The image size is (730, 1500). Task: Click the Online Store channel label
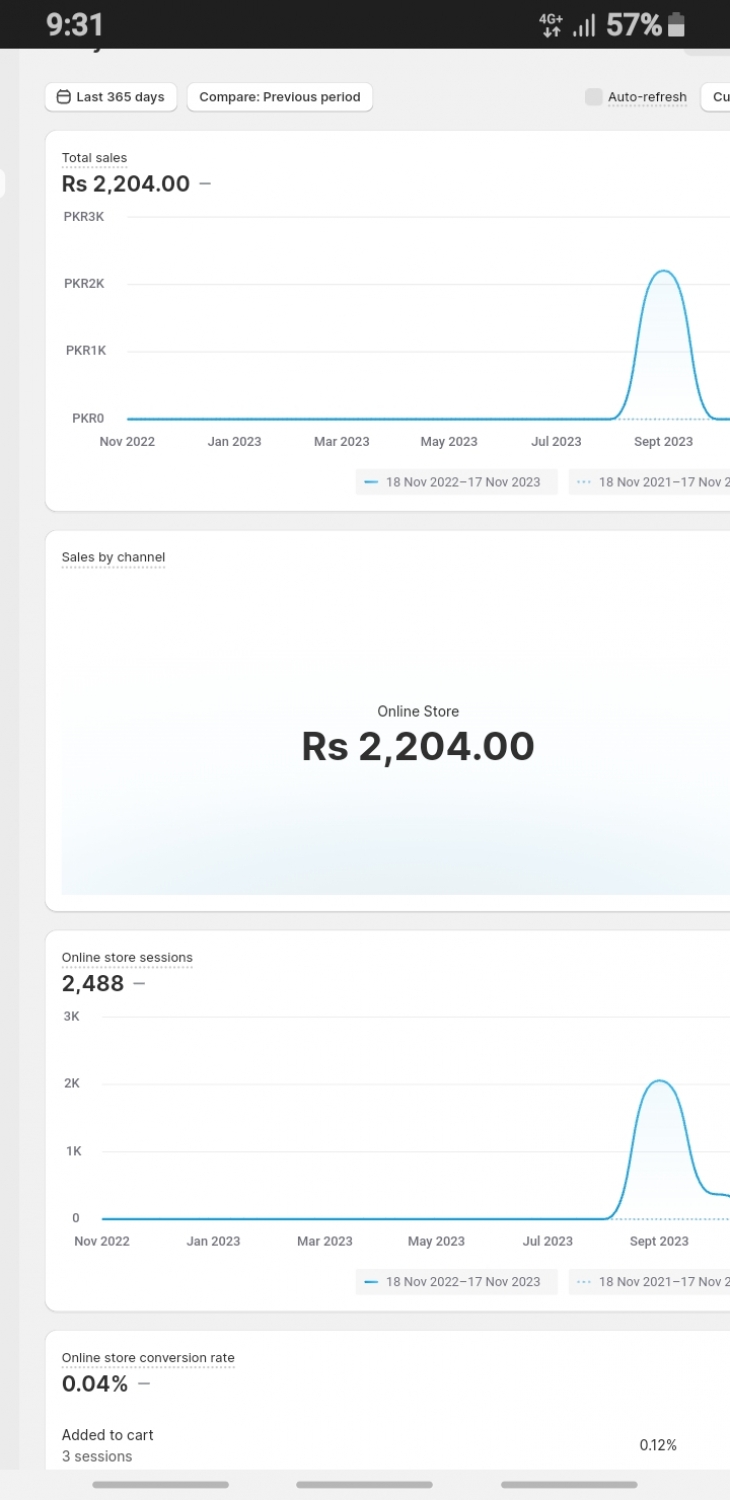tap(418, 712)
